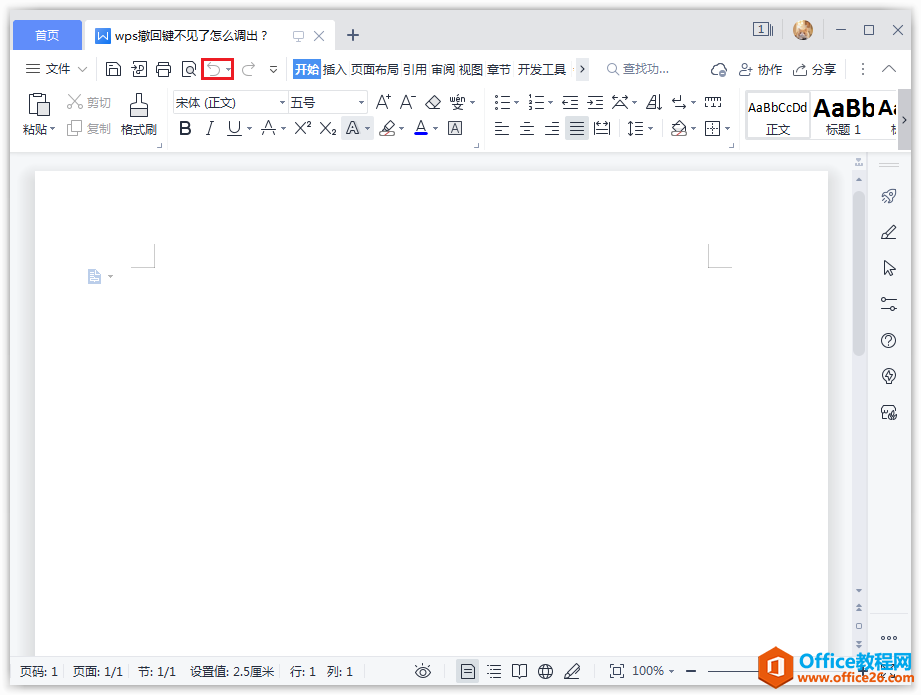Click the 协作 collaborate button
Viewport: 921px width, 695px height.
pos(761,69)
